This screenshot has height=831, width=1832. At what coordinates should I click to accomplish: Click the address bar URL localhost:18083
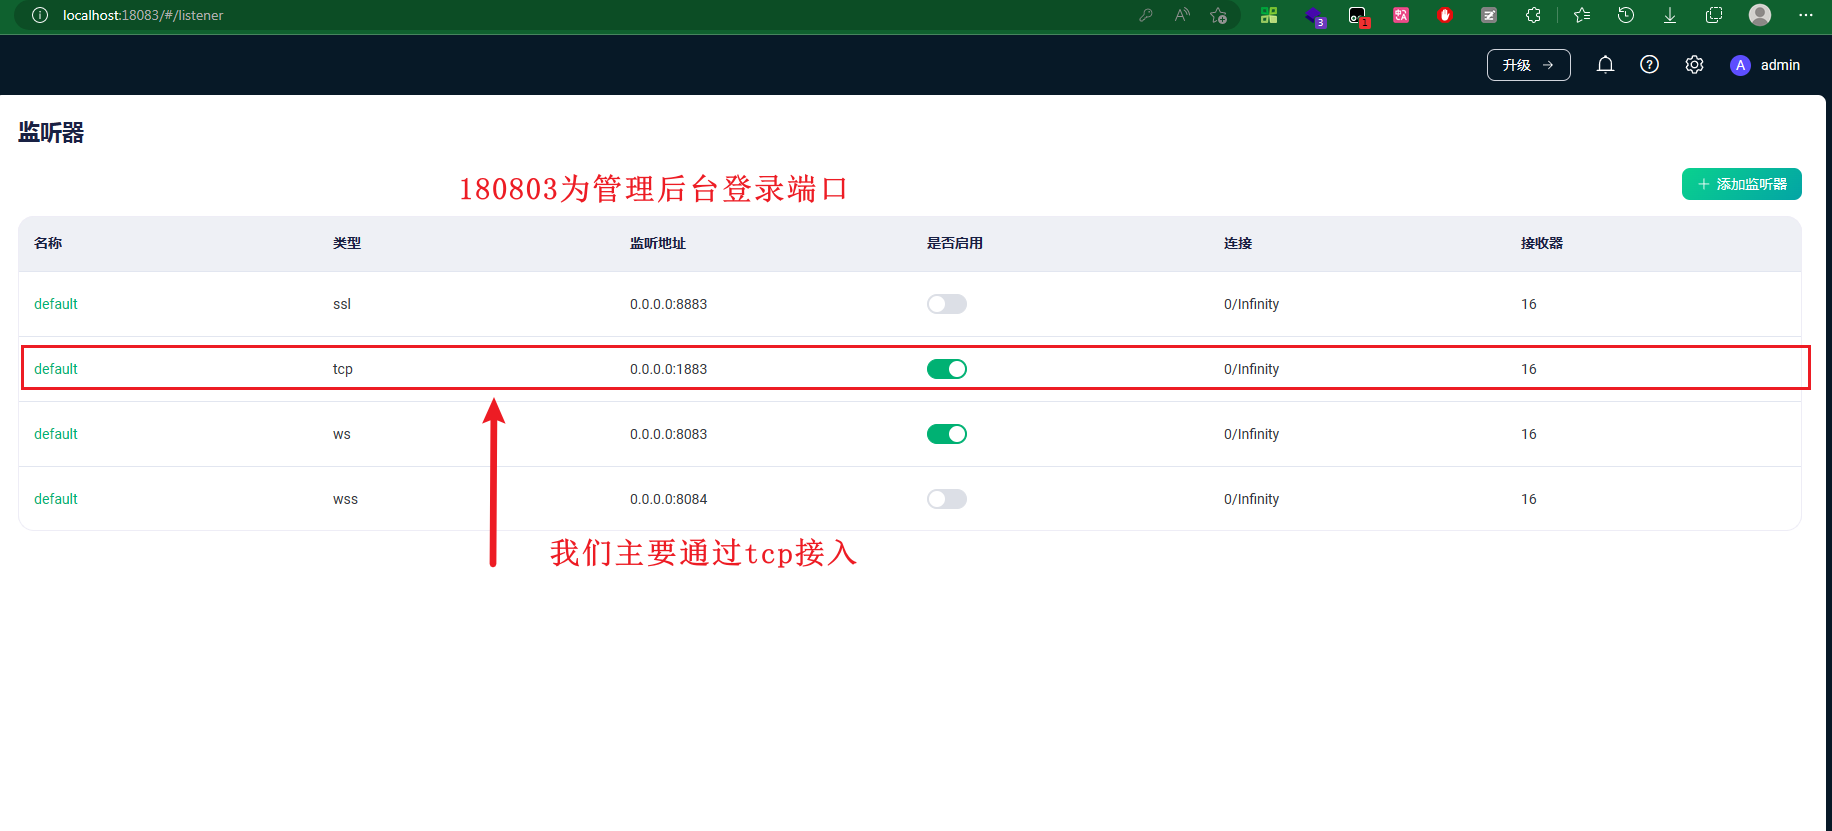[x=143, y=15]
